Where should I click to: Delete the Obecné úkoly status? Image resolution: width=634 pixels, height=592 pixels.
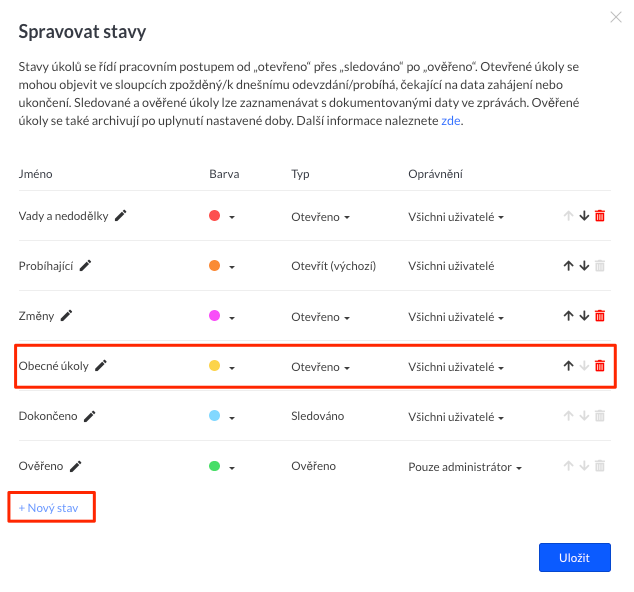point(600,366)
